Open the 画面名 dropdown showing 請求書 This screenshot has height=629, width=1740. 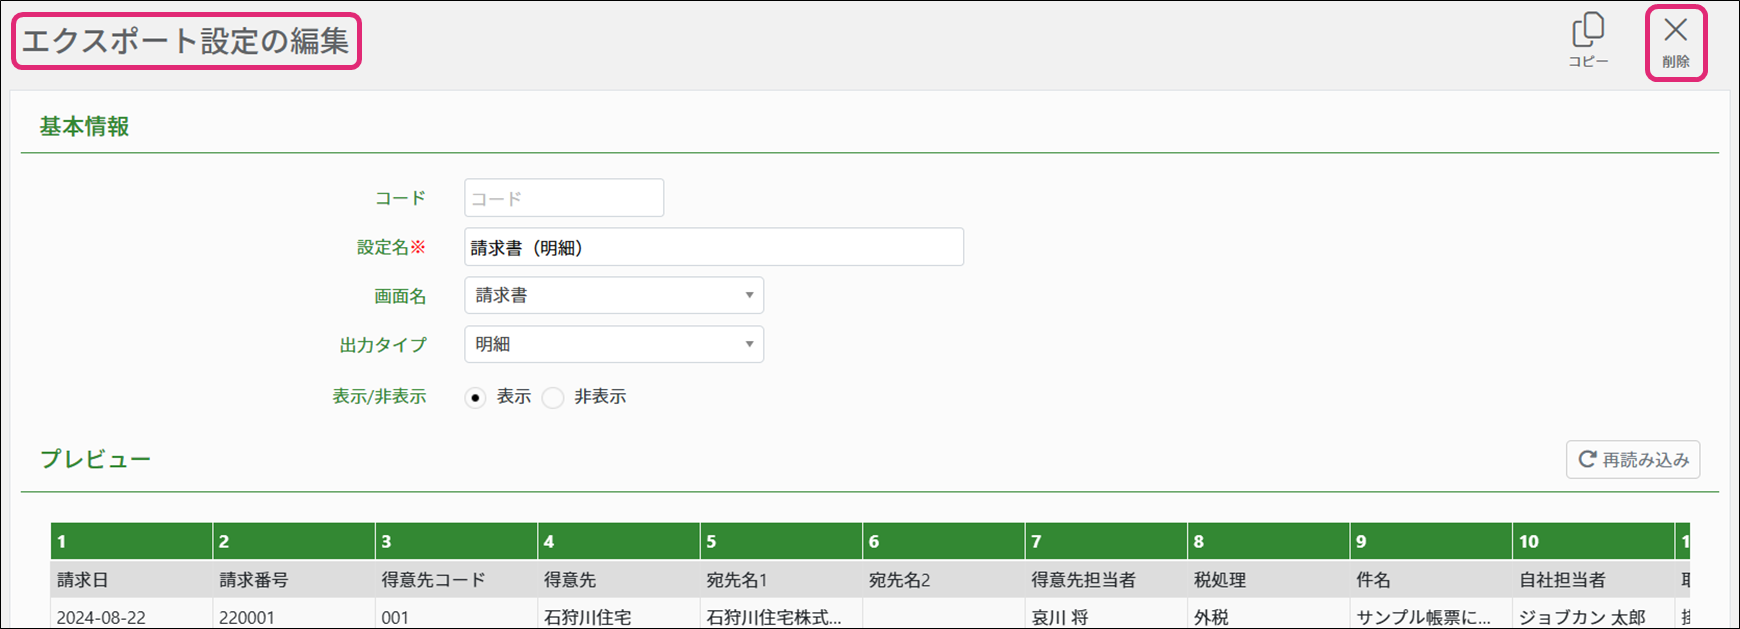click(613, 296)
